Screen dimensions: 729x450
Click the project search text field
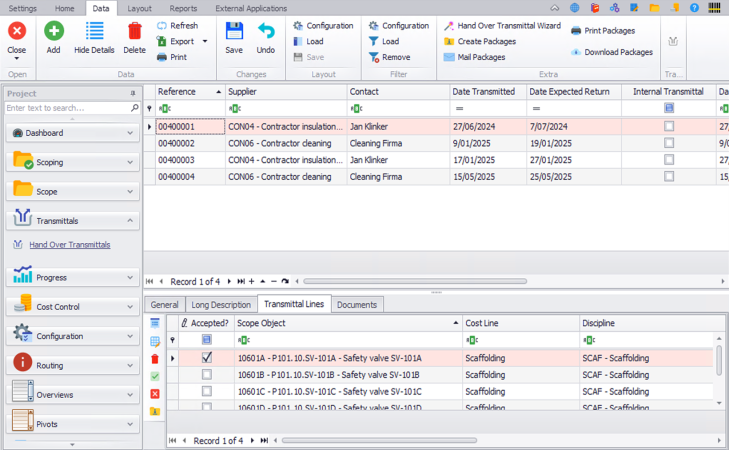point(66,108)
